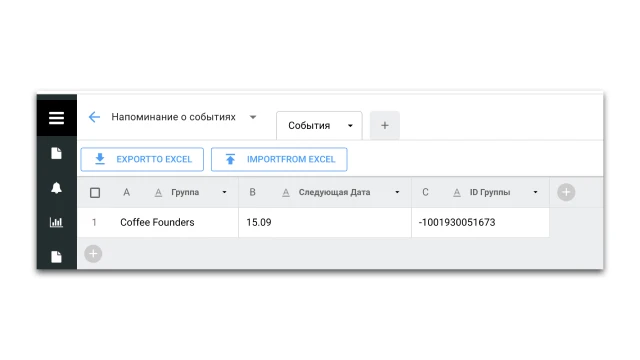This screenshot has width=640, height=360.
Task: Expand the Группа column dropdown arrow
Action: (x=224, y=192)
